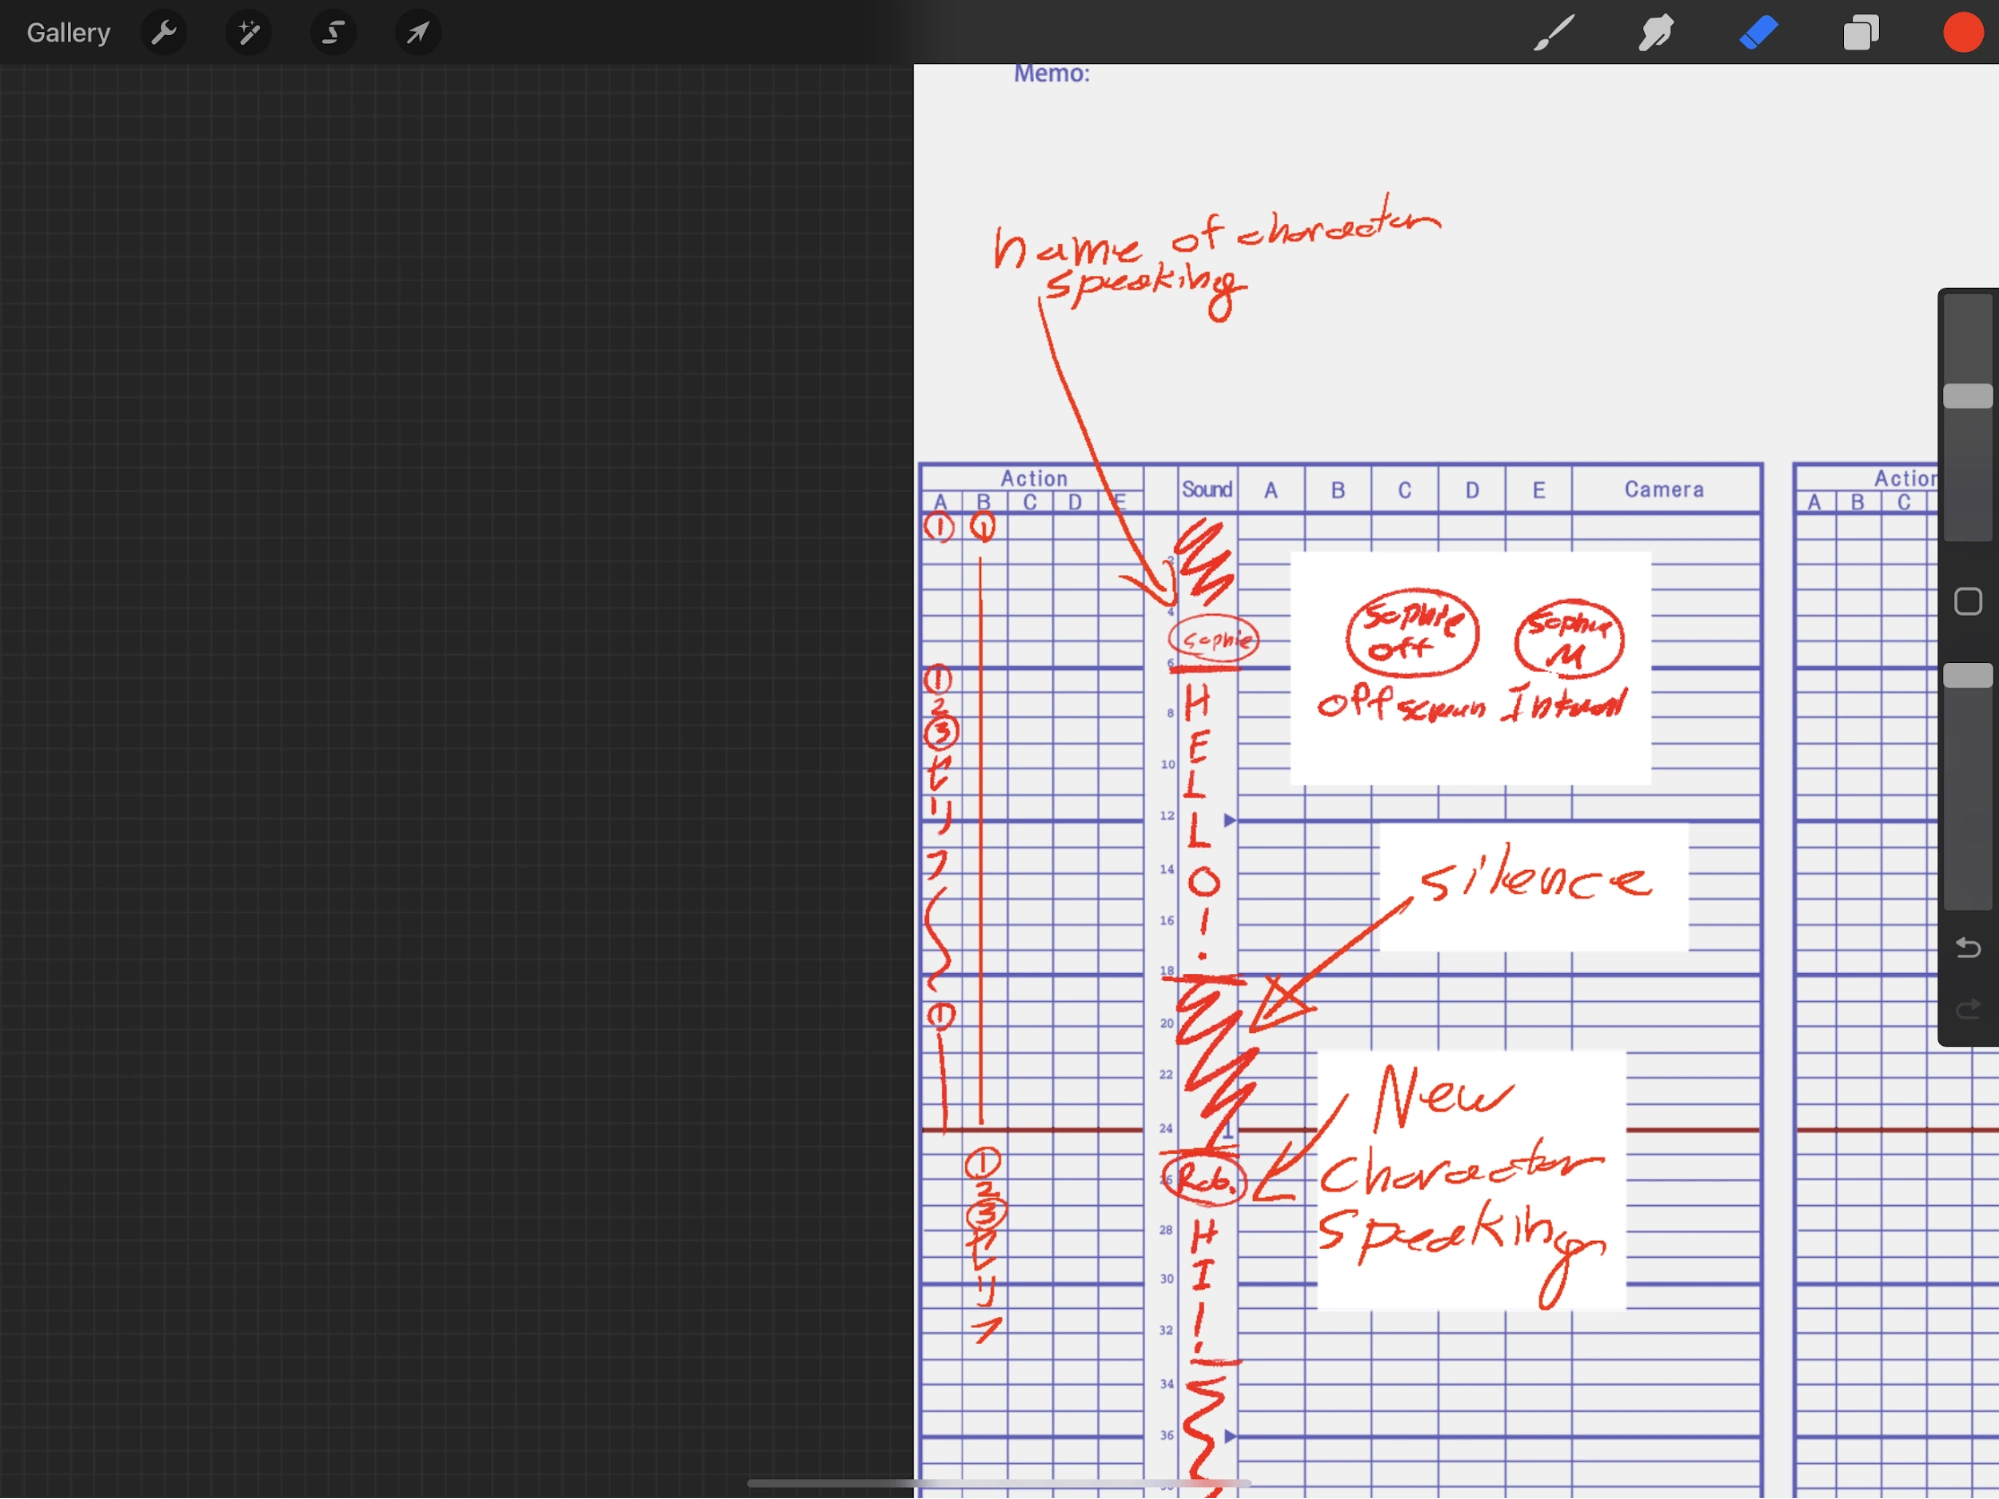Viewport: 1999px width, 1499px height.
Task: Open the red color picker
Action: pyautogui.click(x=1962, y=33)
